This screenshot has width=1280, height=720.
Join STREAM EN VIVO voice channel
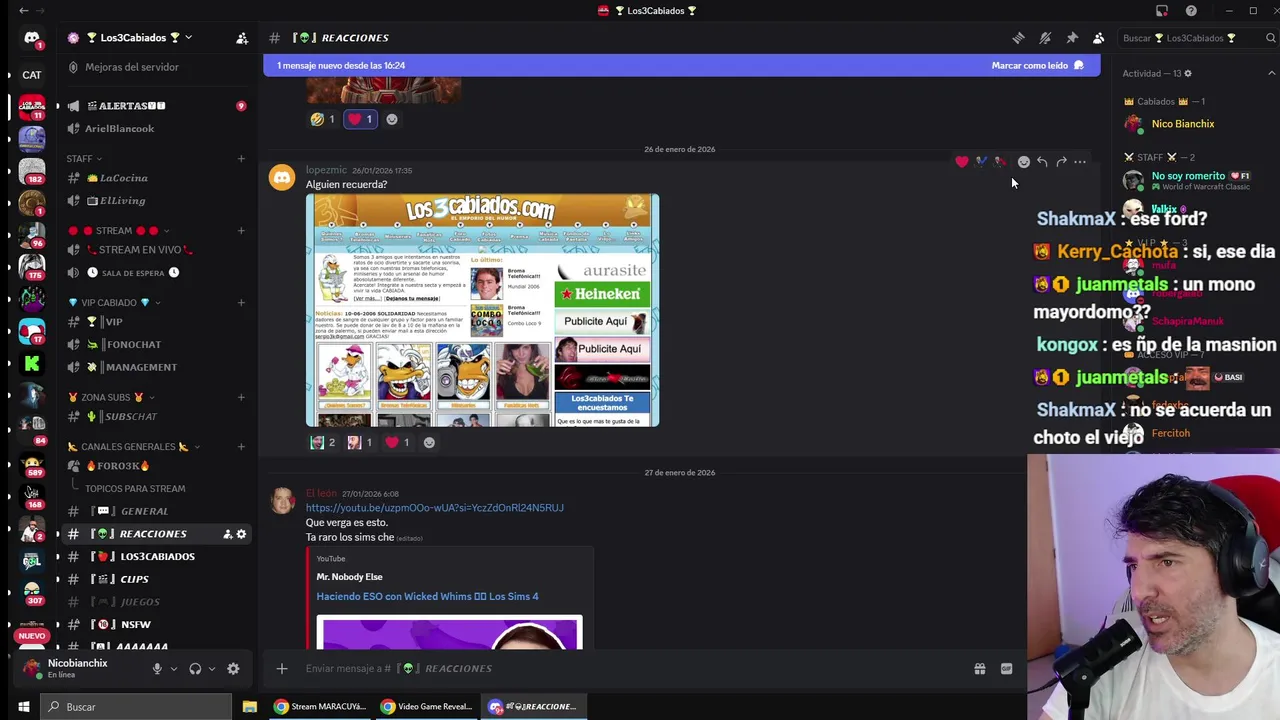tap(155, 250)
